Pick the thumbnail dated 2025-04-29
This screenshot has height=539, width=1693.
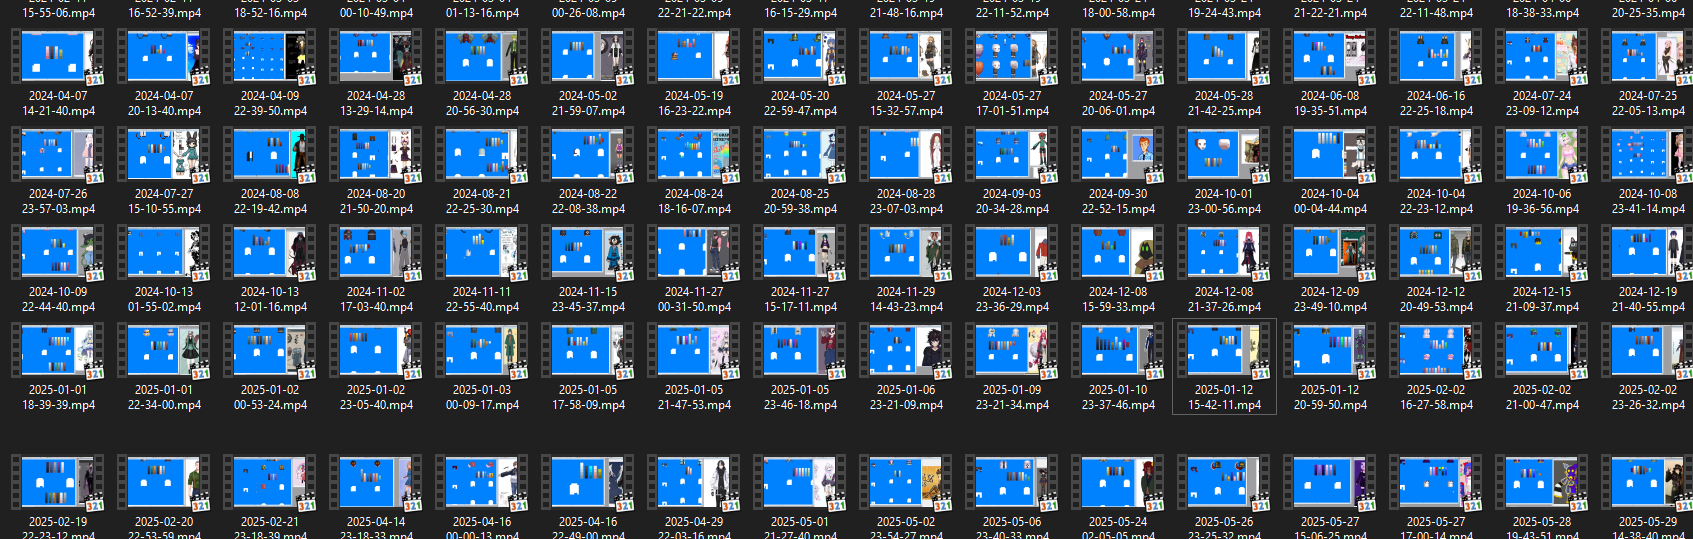pos(694,482)
